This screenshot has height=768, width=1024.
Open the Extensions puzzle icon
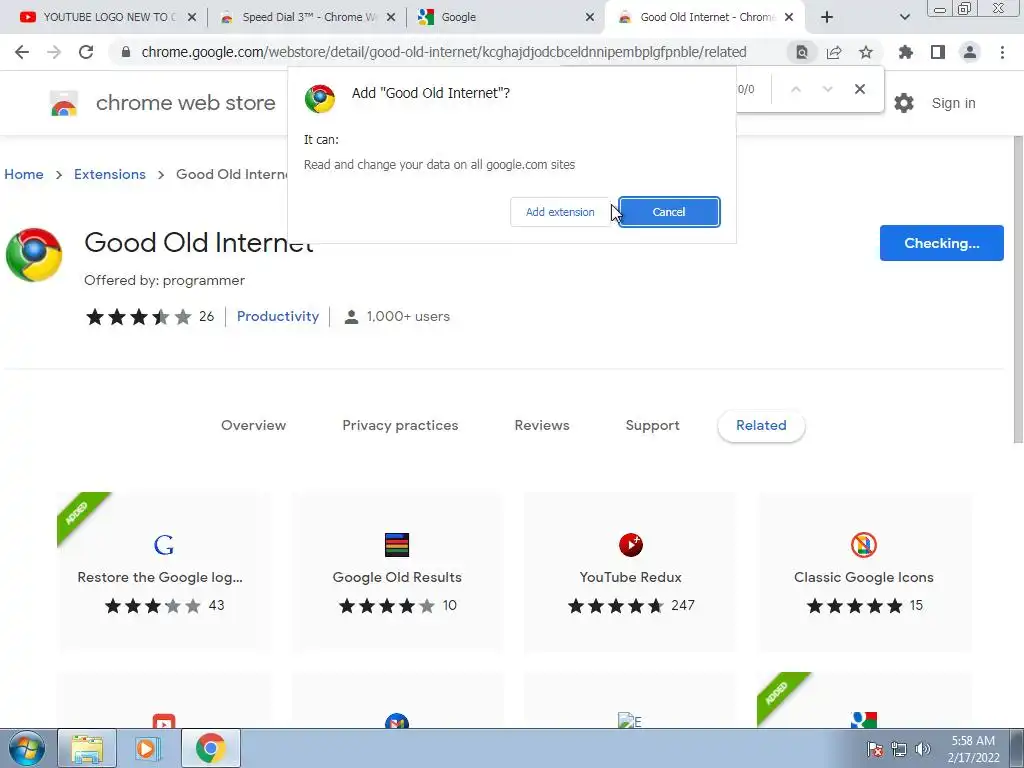[905, 52]
